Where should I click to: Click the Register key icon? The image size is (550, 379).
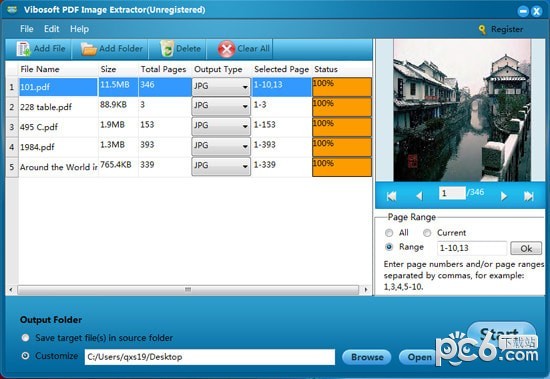tap(482, 30)
